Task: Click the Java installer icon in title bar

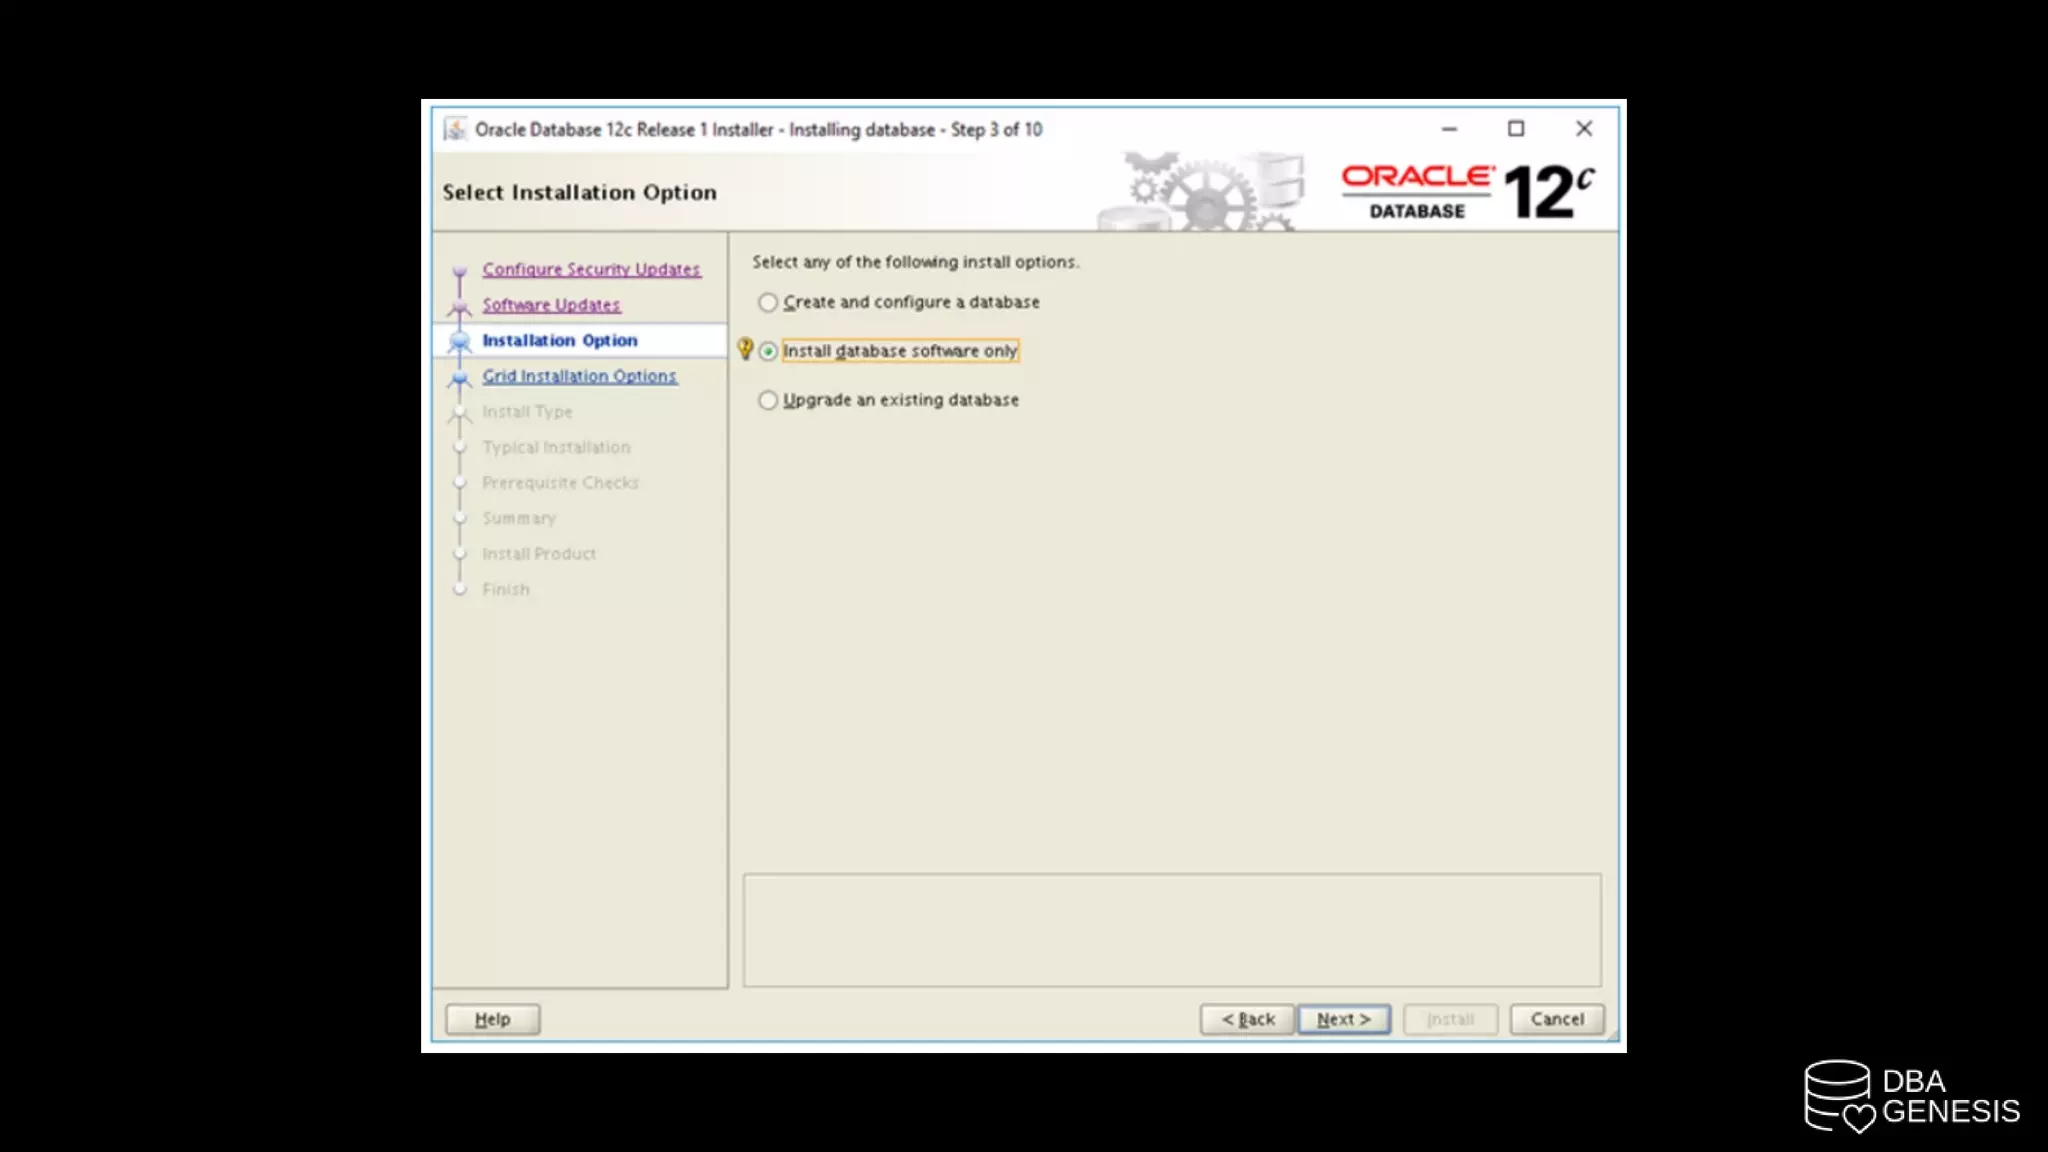Action: 455,130
